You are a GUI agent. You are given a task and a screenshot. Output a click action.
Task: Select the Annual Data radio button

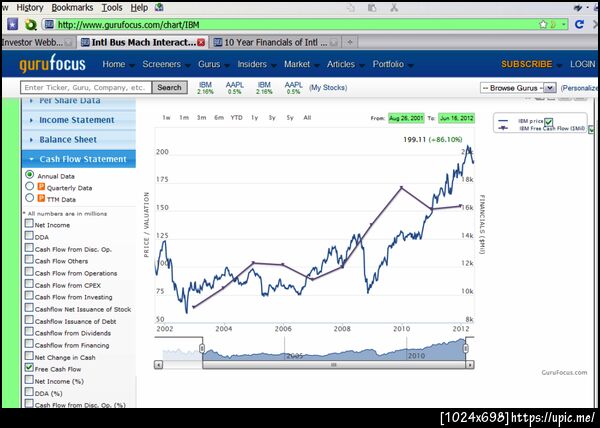tap(29, 174)
